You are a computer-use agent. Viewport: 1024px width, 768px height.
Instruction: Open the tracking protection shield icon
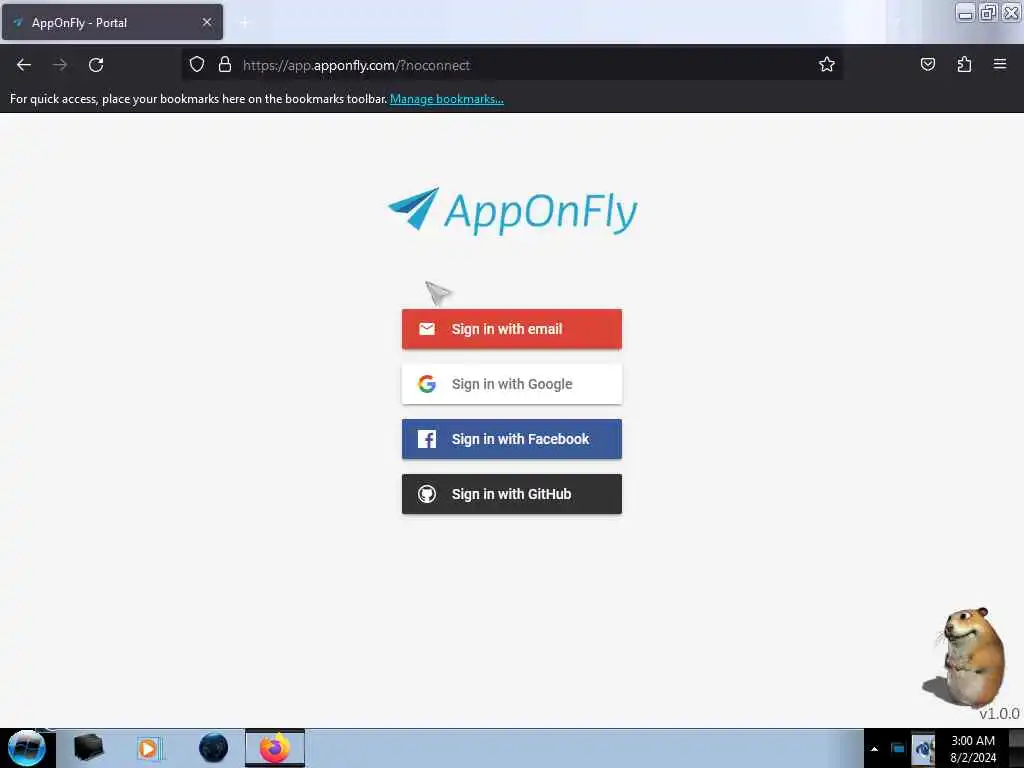pos(197,65)
